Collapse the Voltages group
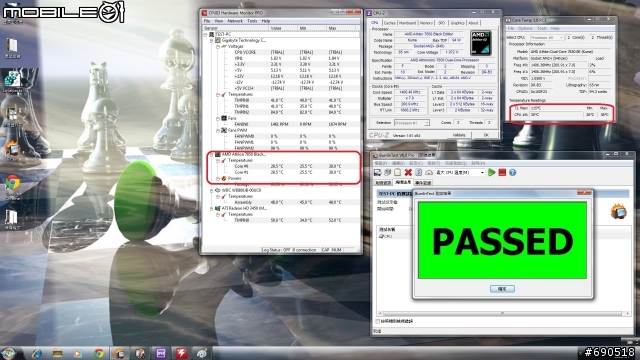This screenshot has height=360, width=640. [218, 47]
